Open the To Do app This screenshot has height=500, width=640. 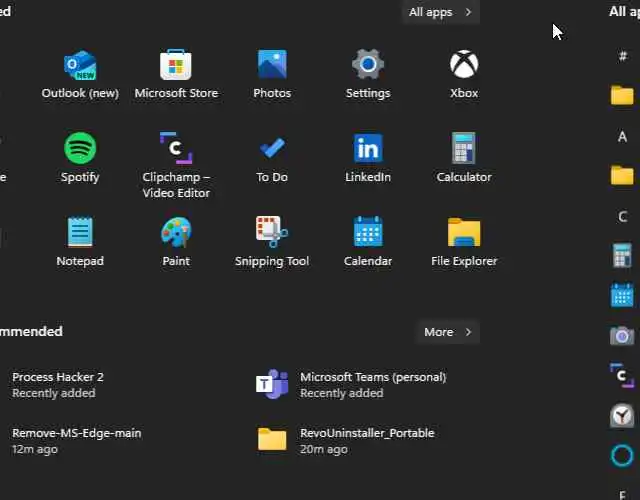(272, 158)
